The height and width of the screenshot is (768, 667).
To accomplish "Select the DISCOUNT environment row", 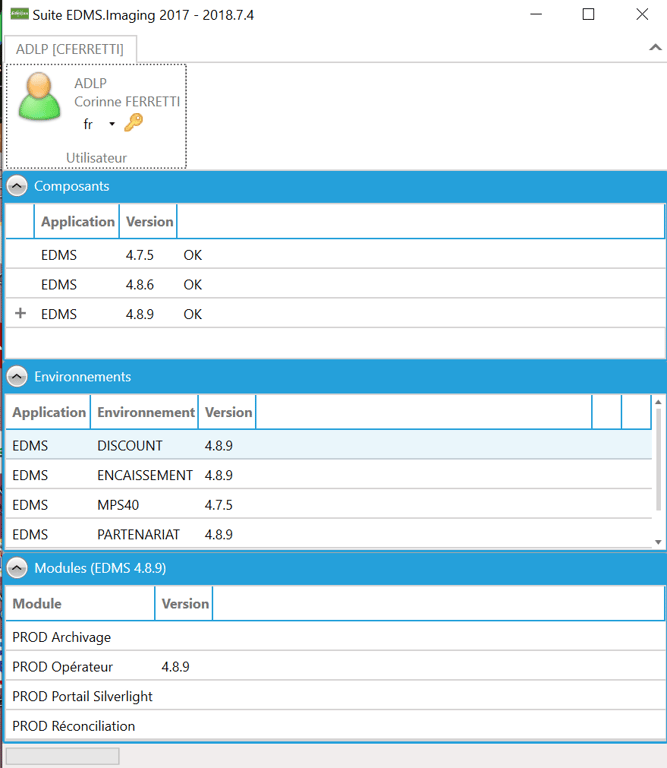I will click(x=328, y=446).
